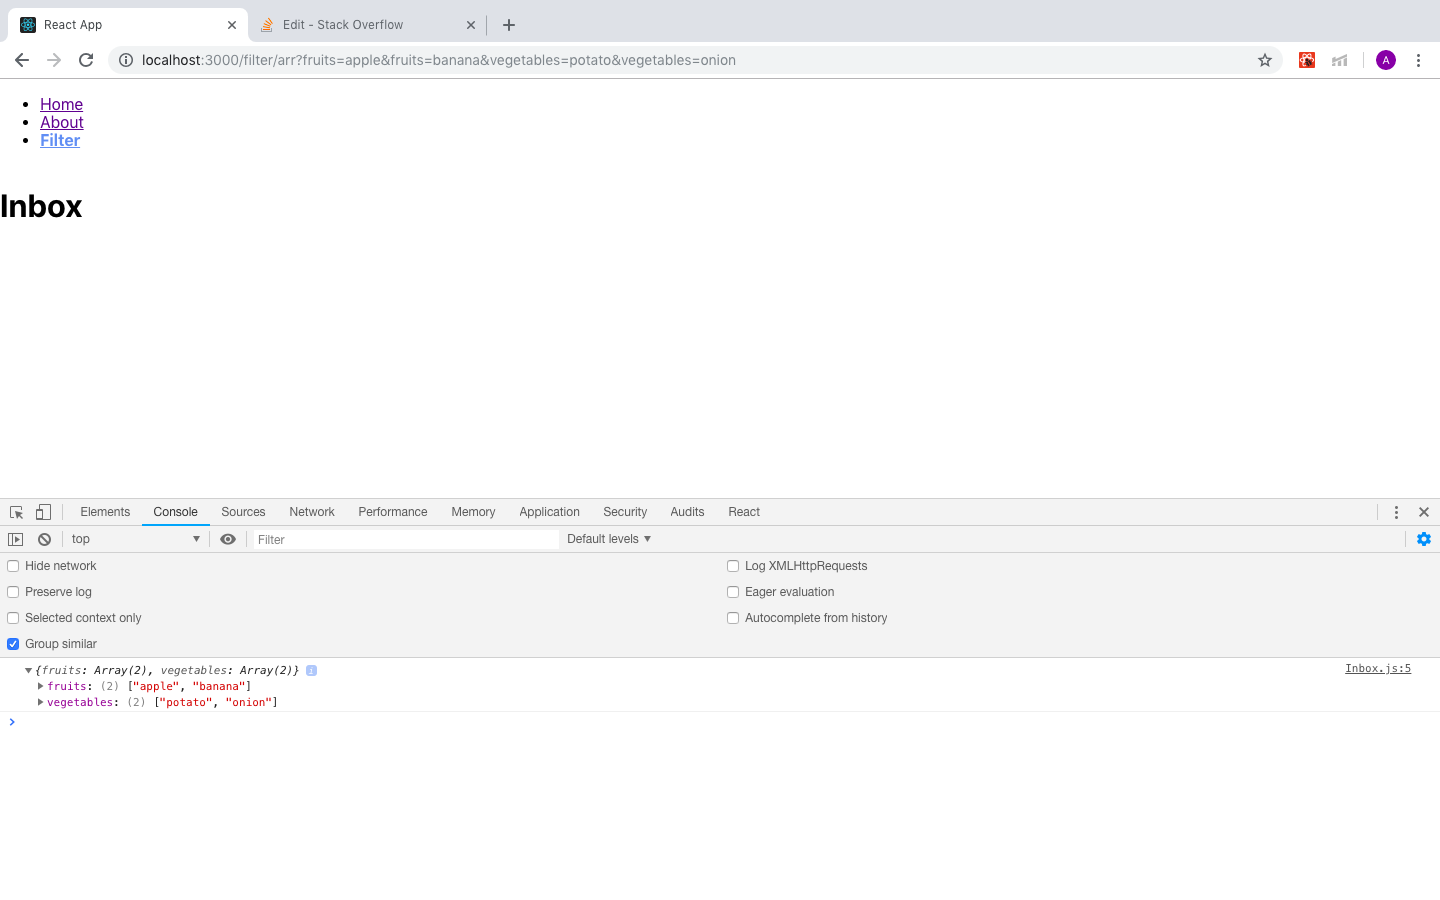This screenshot has height=900, width=1440.
Task: Select the Console tab
Action: 175,512
